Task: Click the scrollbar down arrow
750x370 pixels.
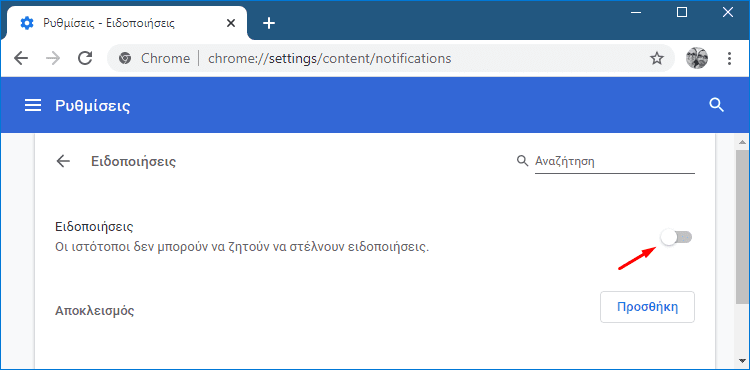Action: coord(742,359)
